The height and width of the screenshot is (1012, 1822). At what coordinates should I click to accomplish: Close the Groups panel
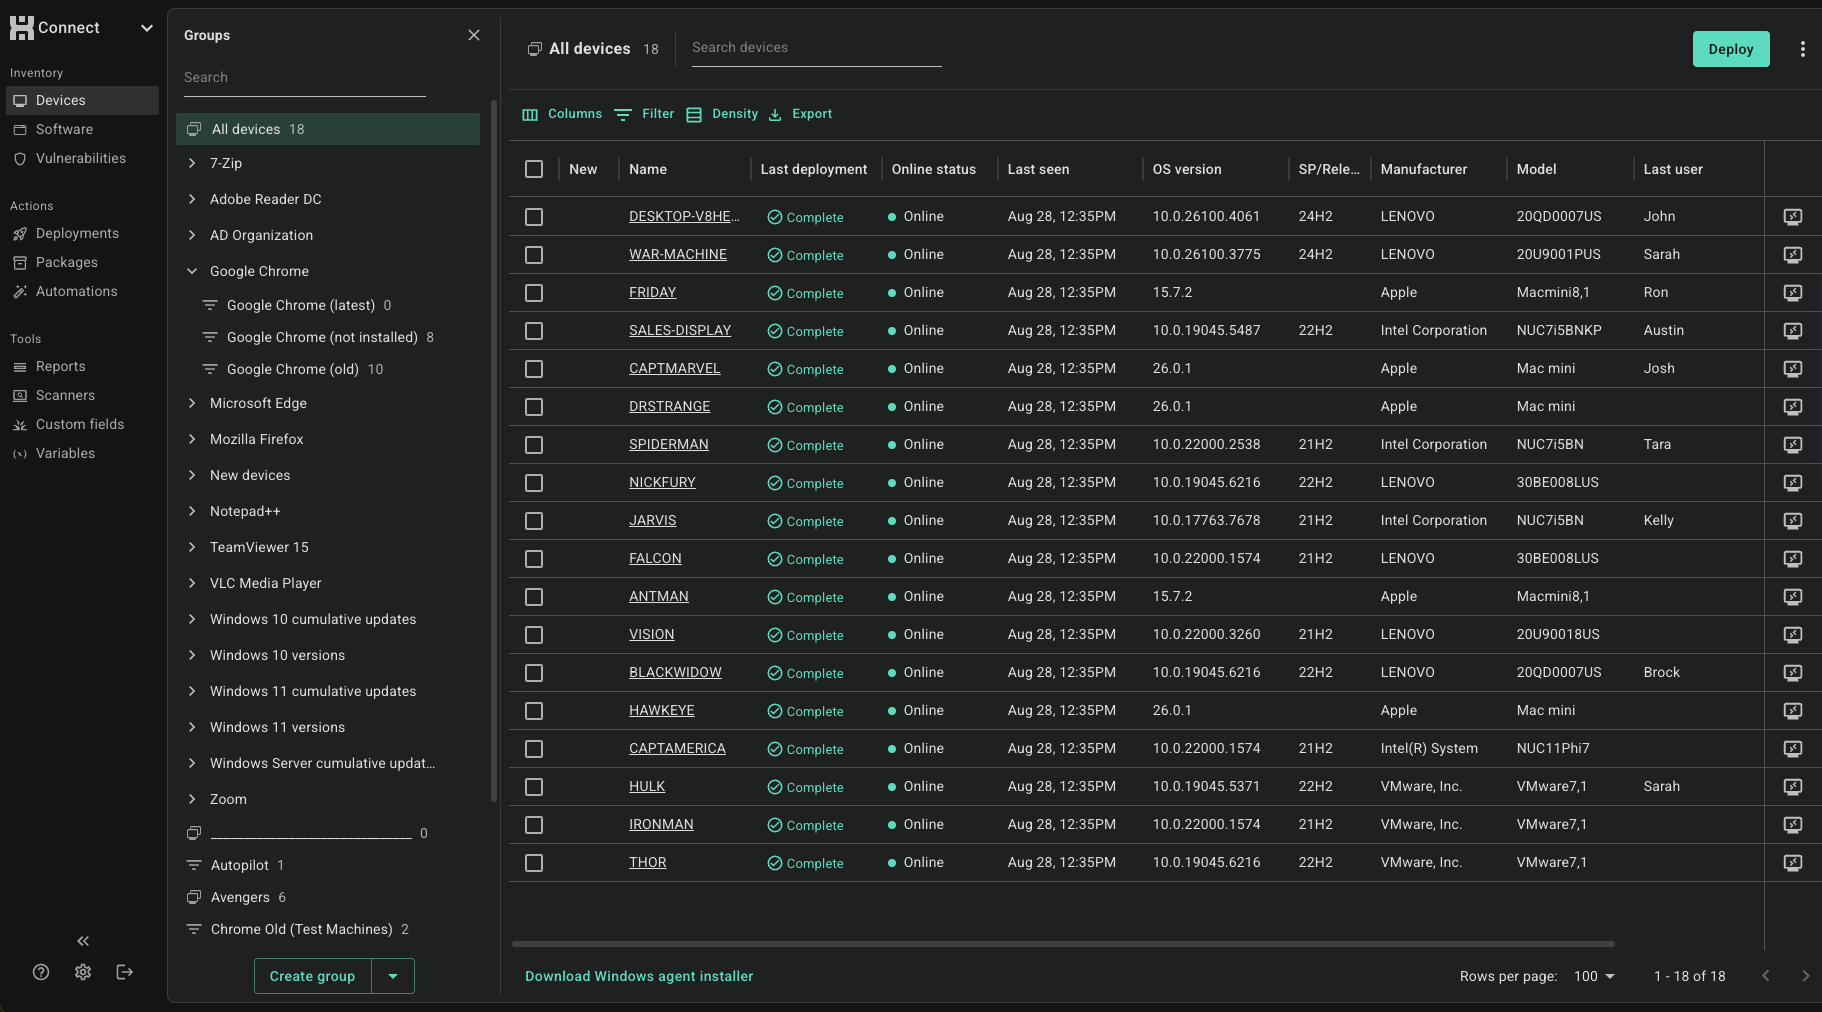pos(474,35)
